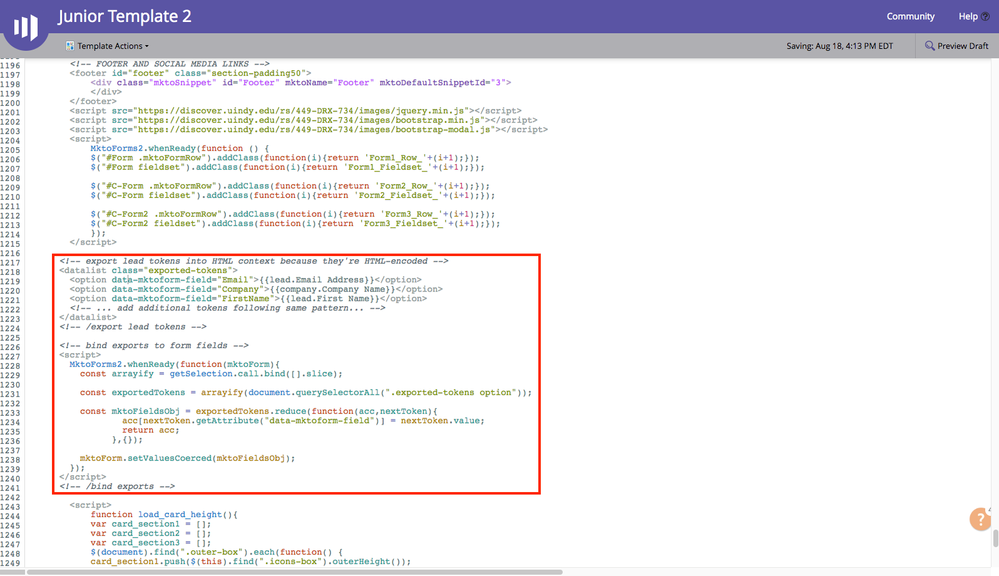
Task: Click the 'const mktoFieldsObj = exportedTokens.reduce' line
Action: tap(259, 412)
